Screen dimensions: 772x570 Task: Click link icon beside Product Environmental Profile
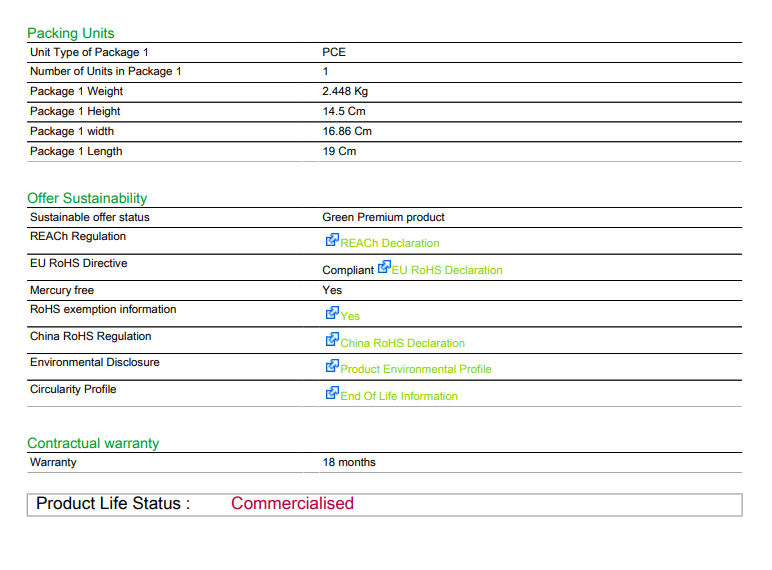pyautogui.click(x=332, y=366)
